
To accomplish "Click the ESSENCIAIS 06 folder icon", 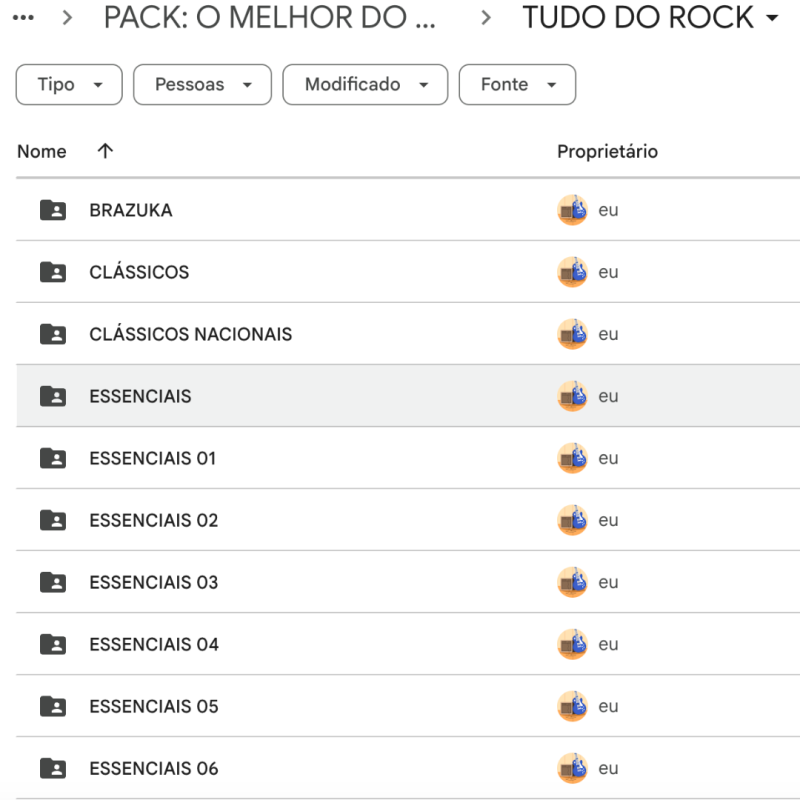I will (53, 768).
